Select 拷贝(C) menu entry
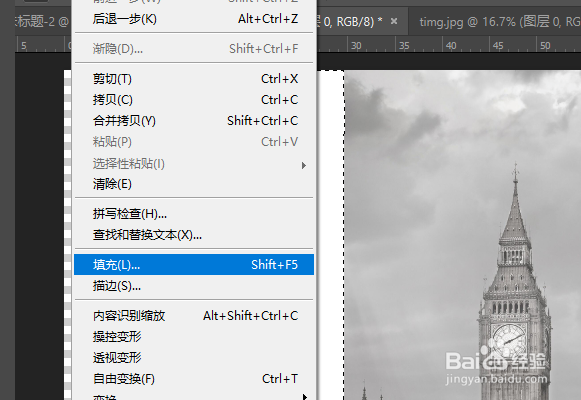Image resolution: width=581 pixels, height=400 pixels. pos(194,100)
